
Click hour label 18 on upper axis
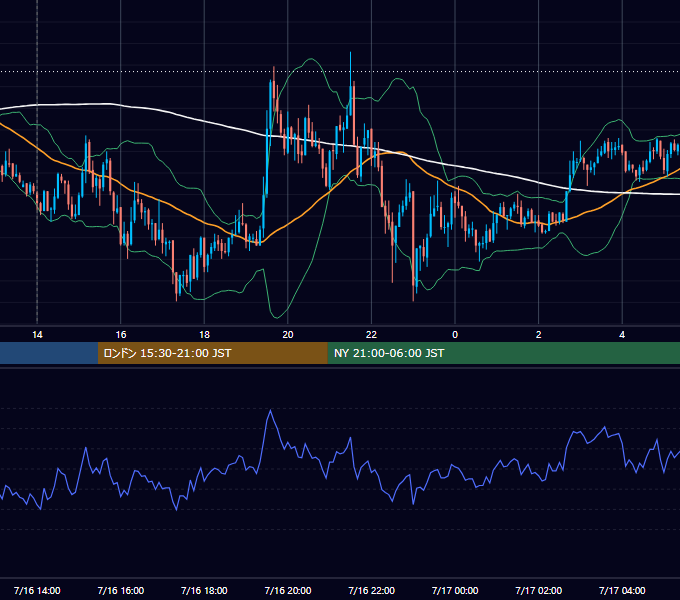(204, 335)
